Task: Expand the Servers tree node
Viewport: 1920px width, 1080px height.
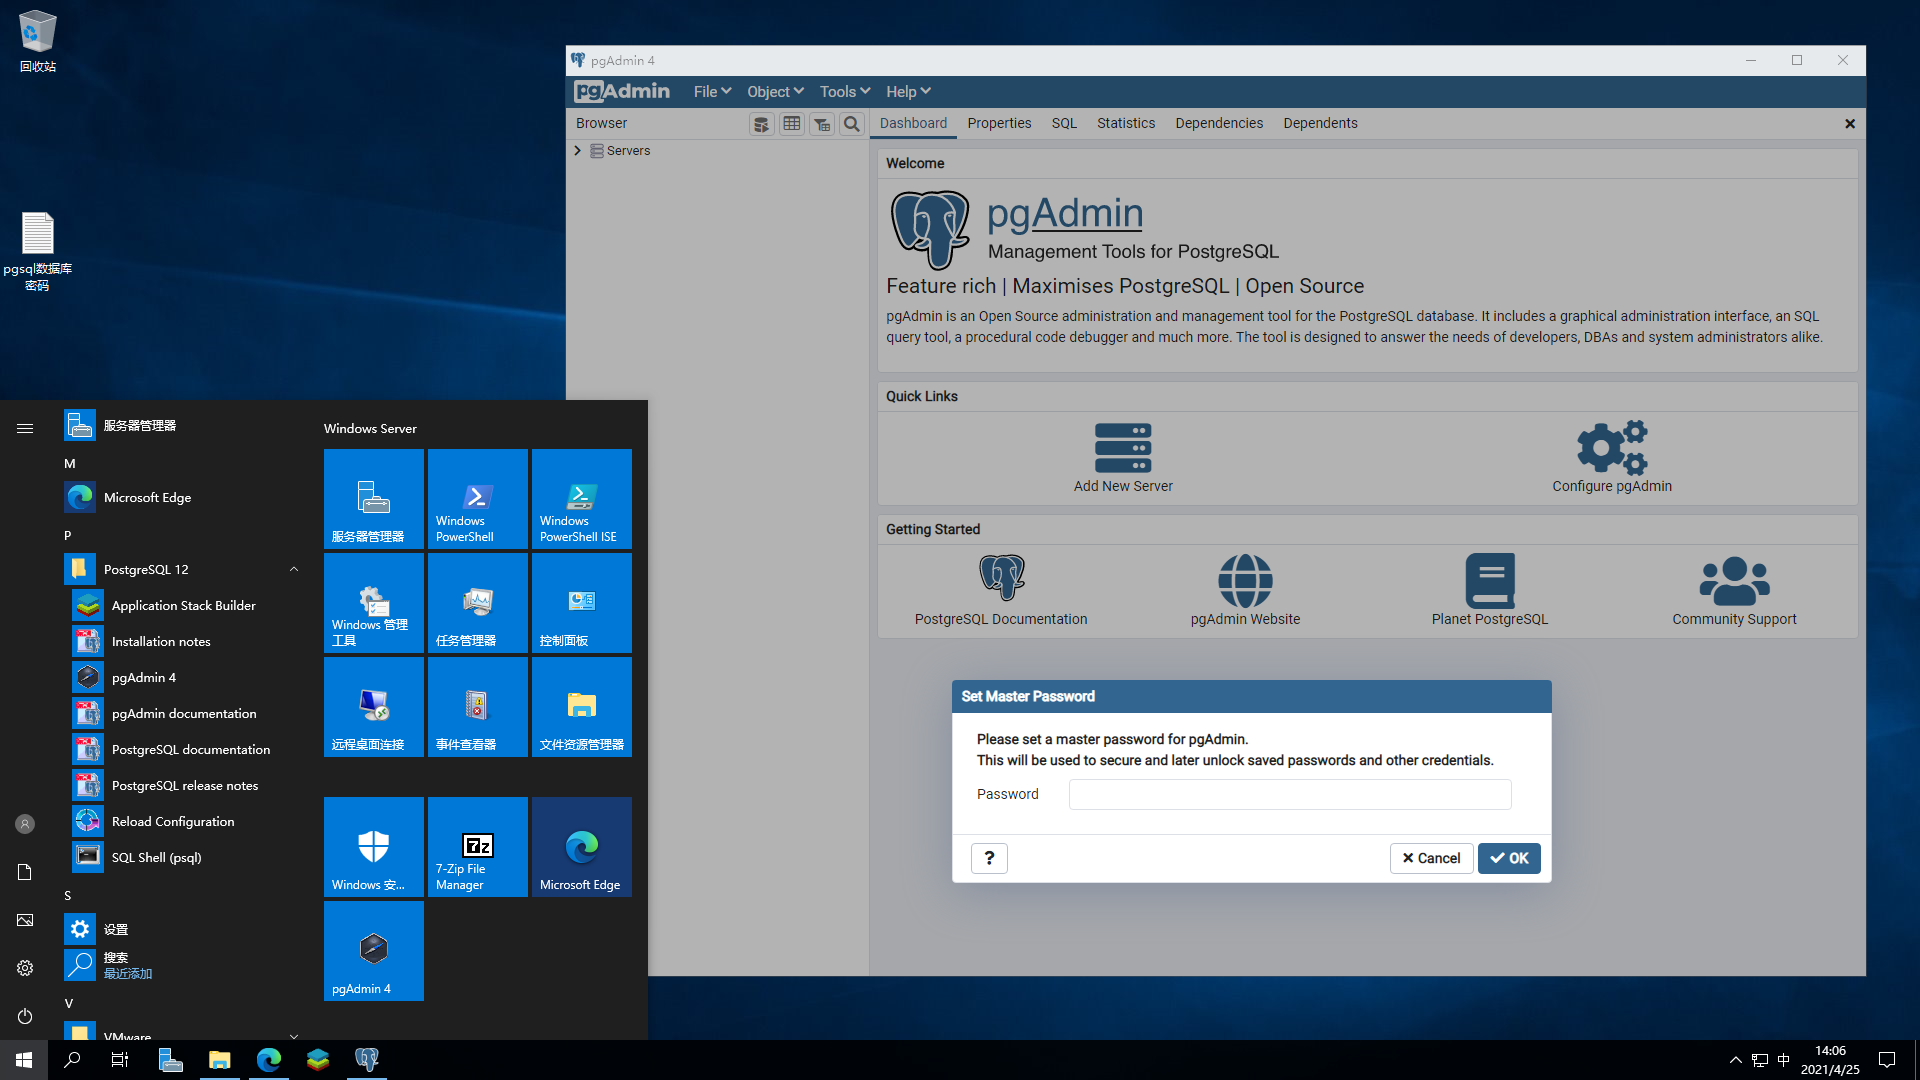Action: point(578,150)
